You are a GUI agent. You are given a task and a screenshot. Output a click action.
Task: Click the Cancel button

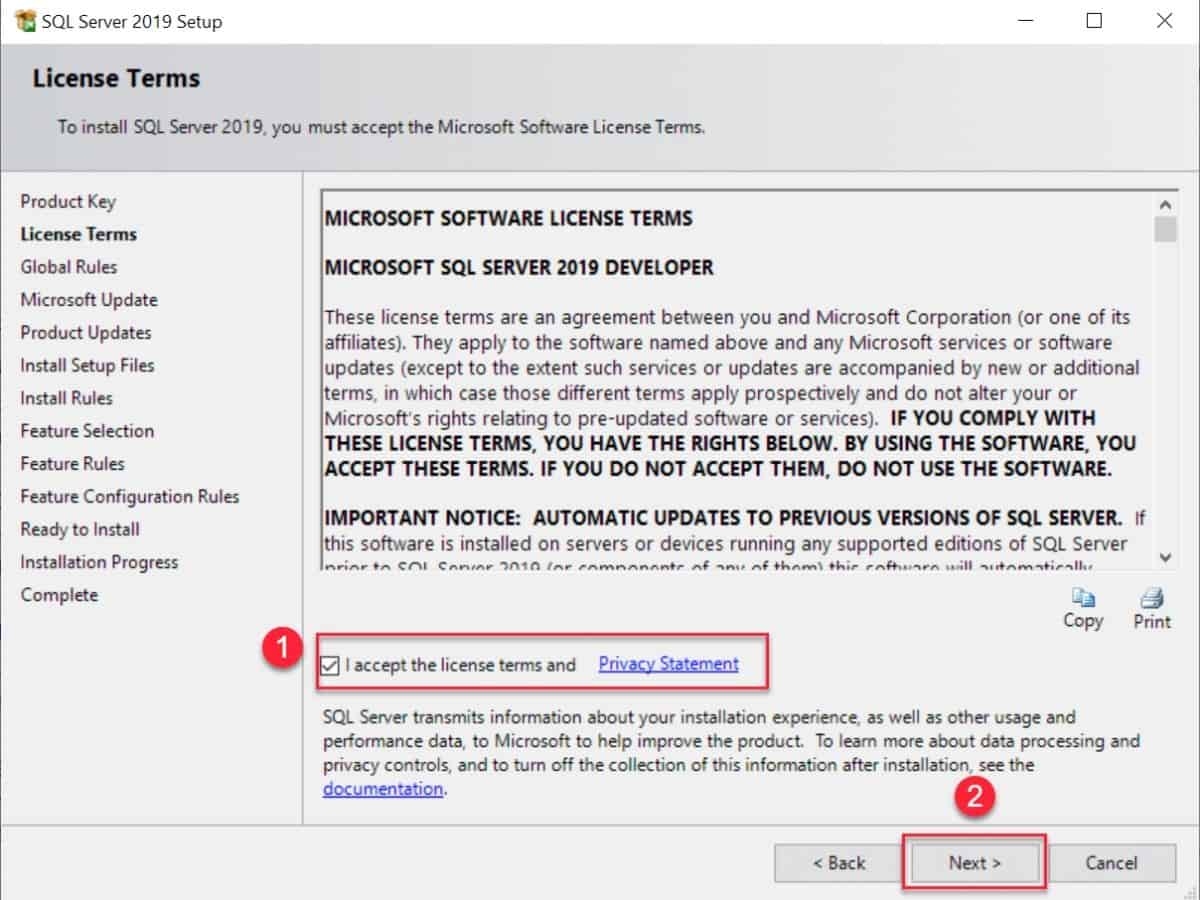[1111, 863]
